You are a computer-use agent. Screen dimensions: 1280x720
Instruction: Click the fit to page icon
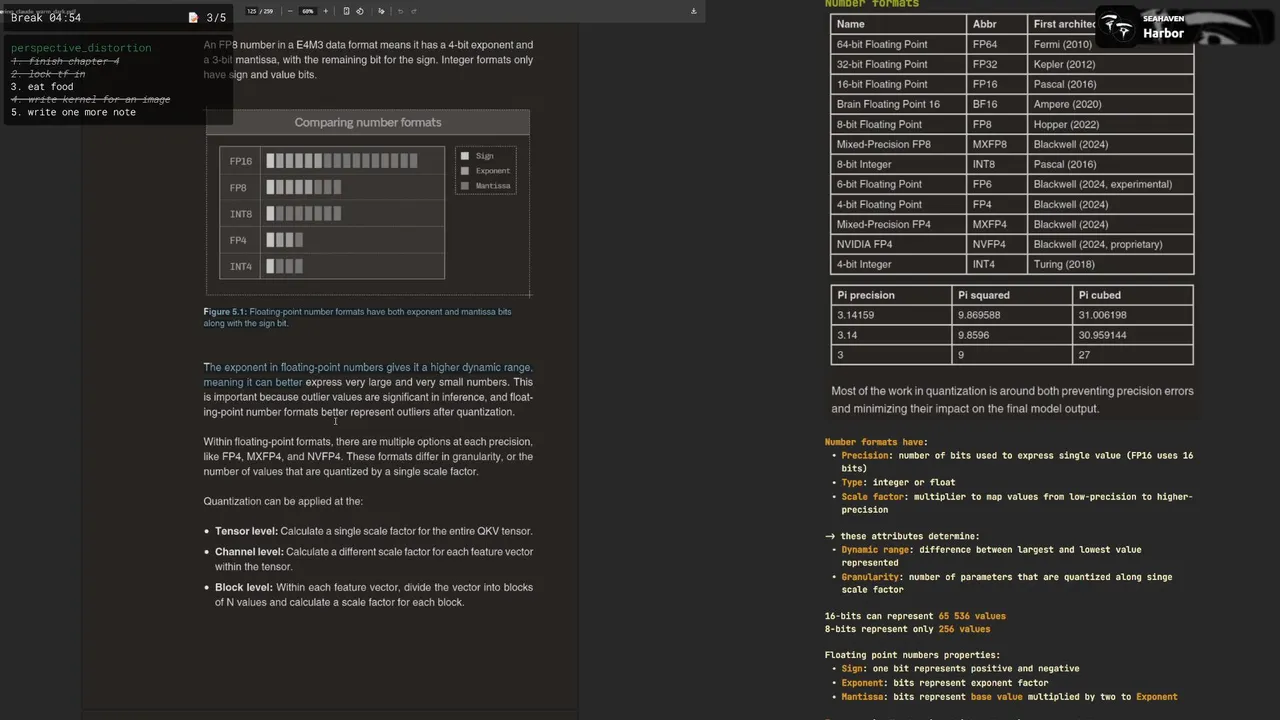(346, 11)
